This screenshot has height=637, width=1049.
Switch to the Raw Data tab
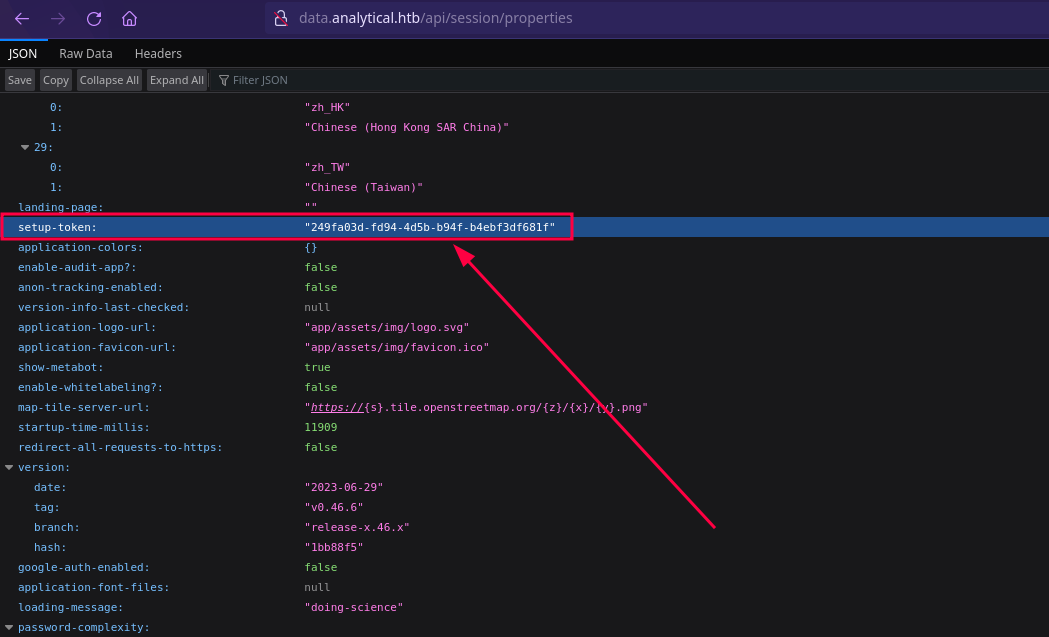pos(86,53)
